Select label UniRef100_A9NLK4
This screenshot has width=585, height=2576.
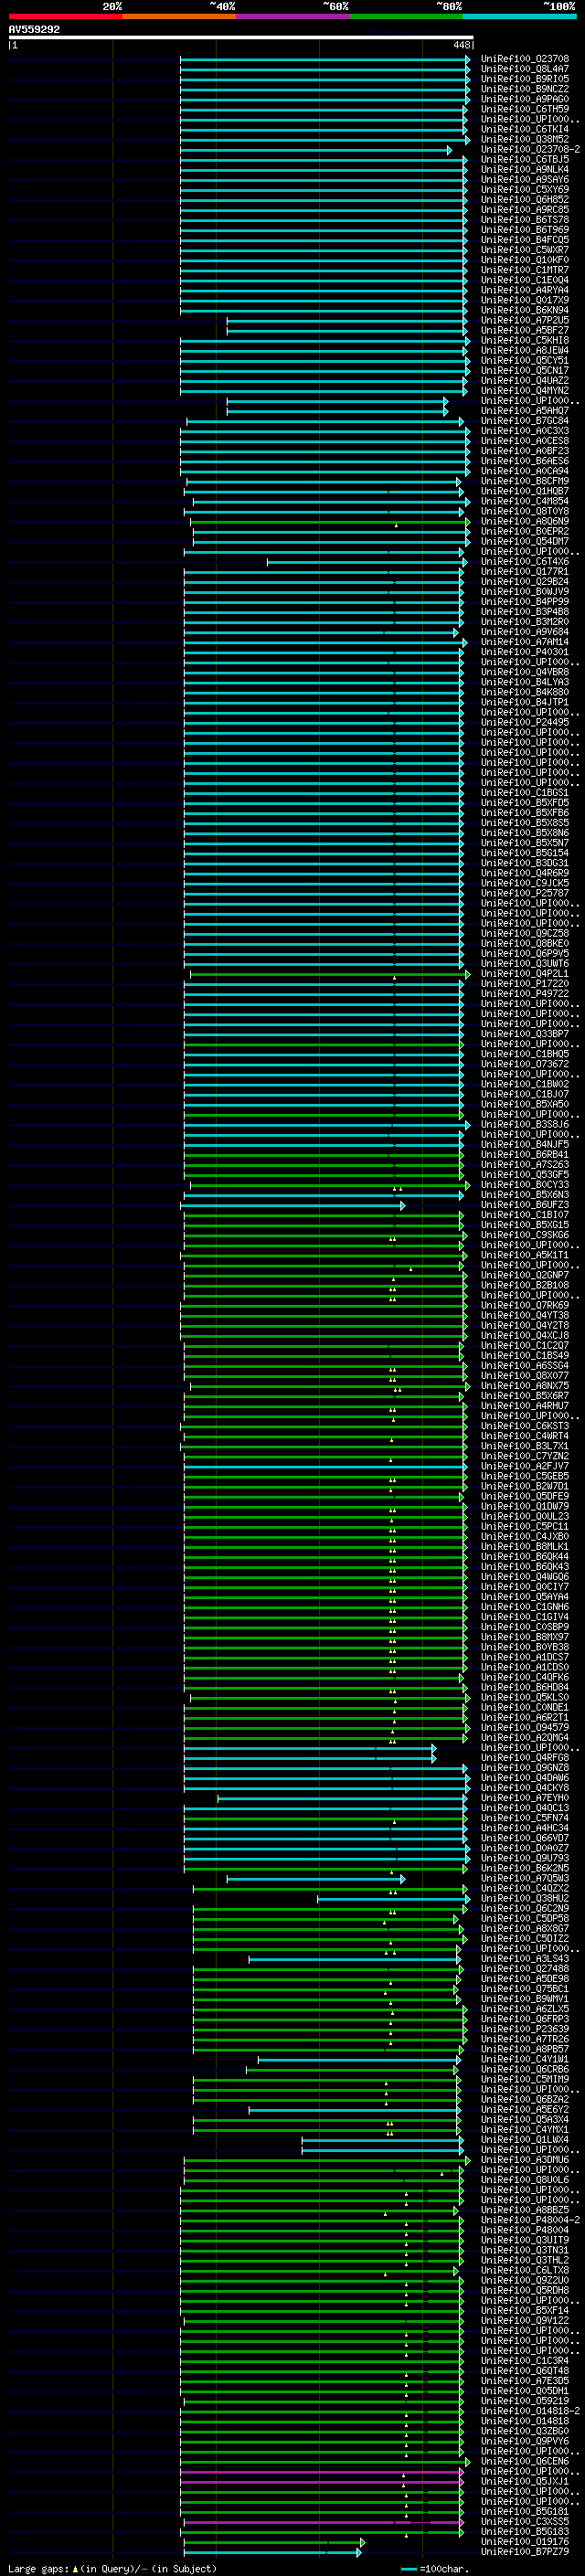[525, 169]
